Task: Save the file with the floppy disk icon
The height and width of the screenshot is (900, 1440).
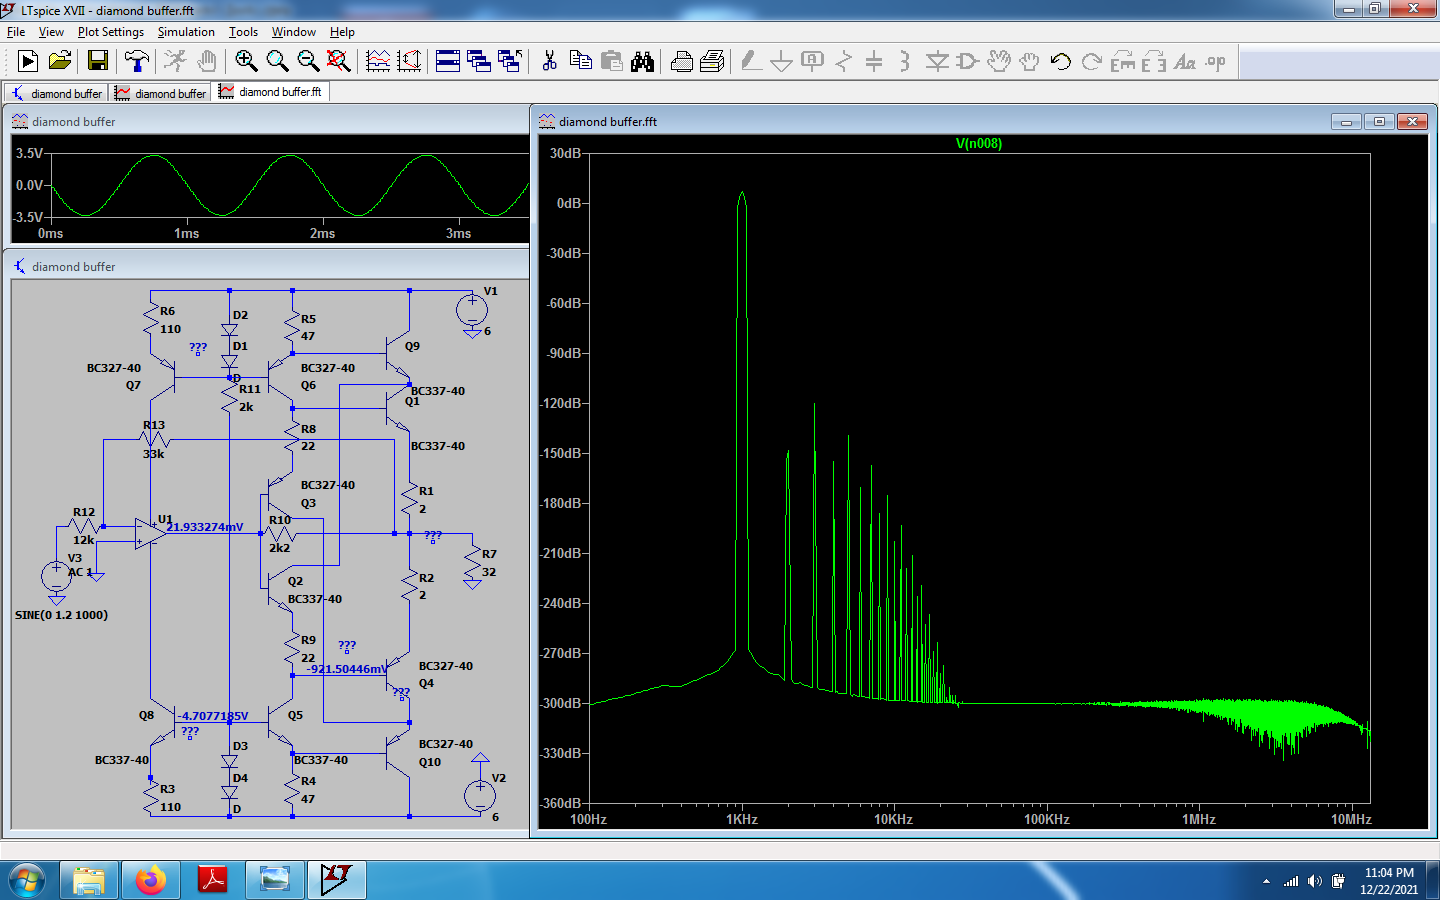Action: [98, 62]
